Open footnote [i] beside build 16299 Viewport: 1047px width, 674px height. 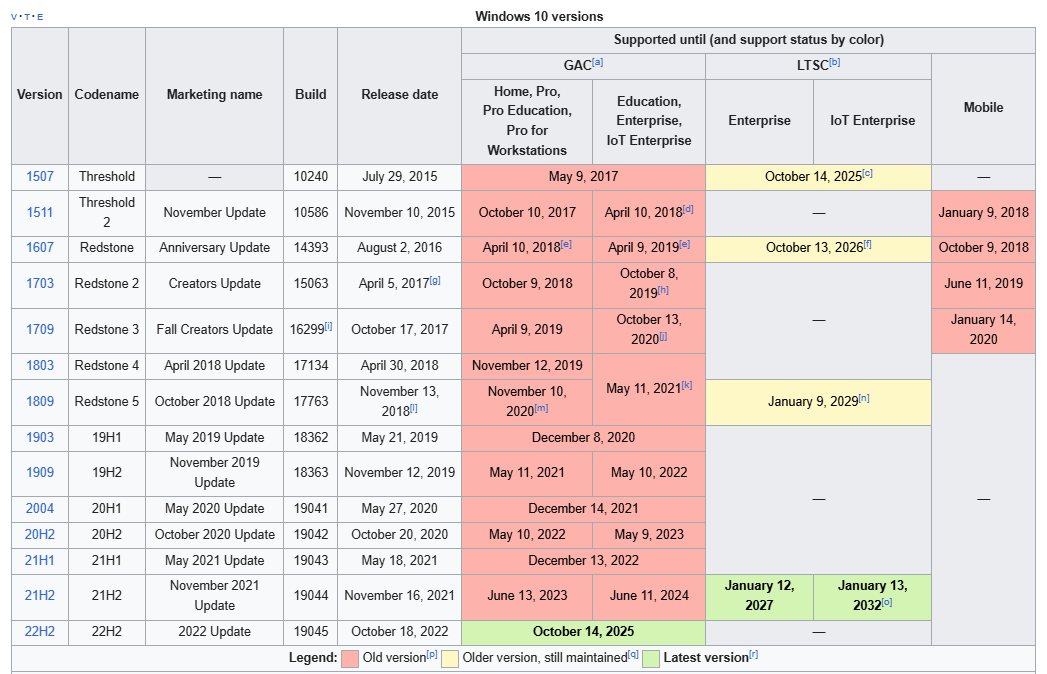(x=329, y=327)
